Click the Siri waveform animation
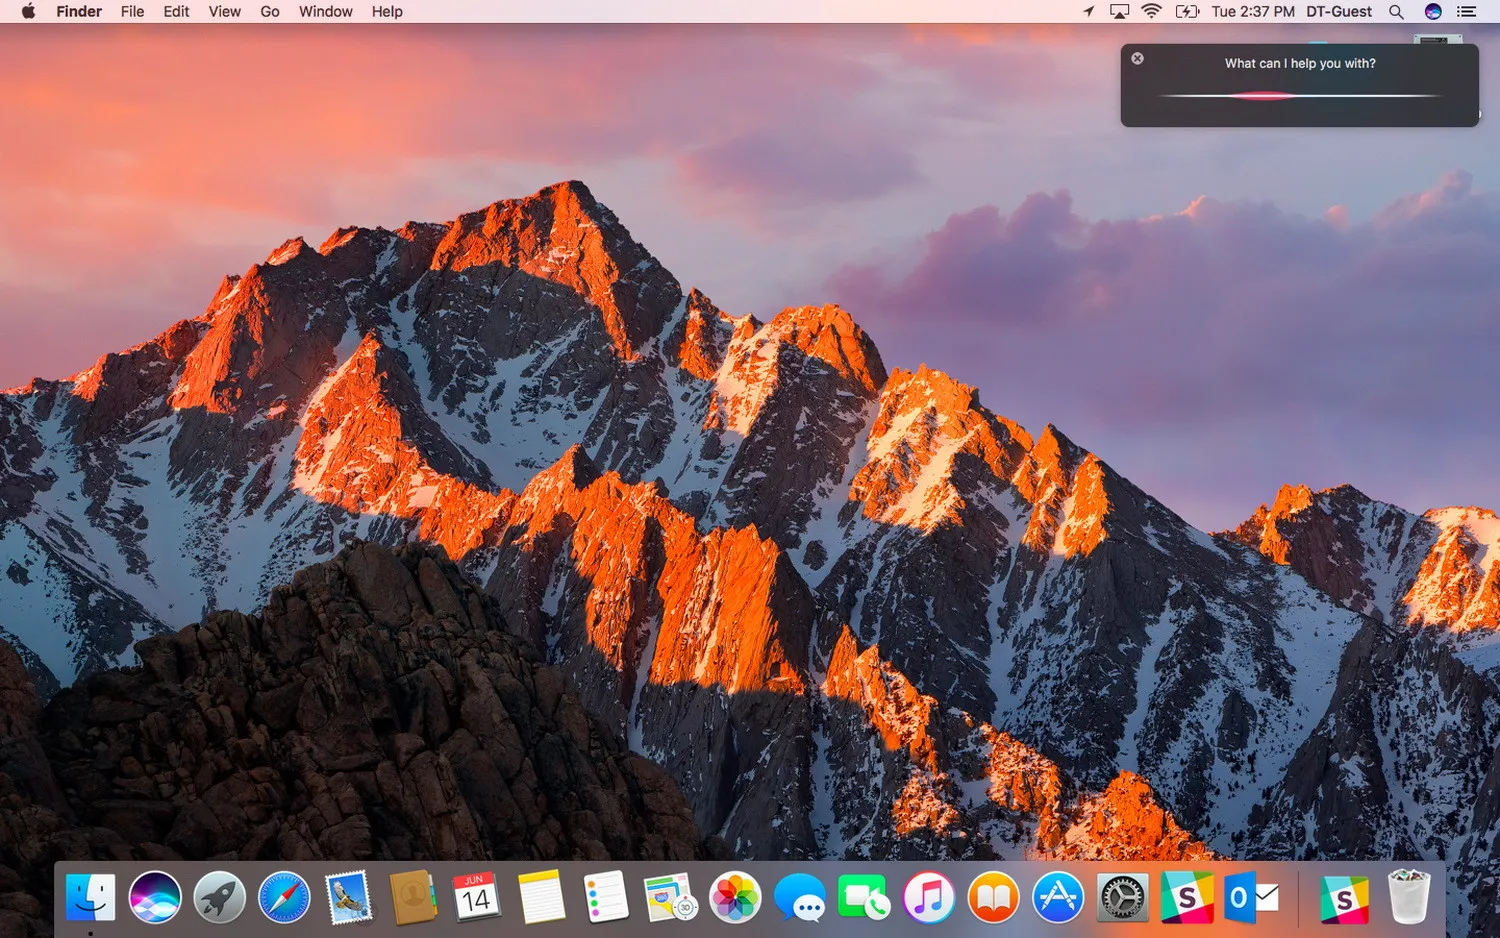 (x=1299, y=96)
